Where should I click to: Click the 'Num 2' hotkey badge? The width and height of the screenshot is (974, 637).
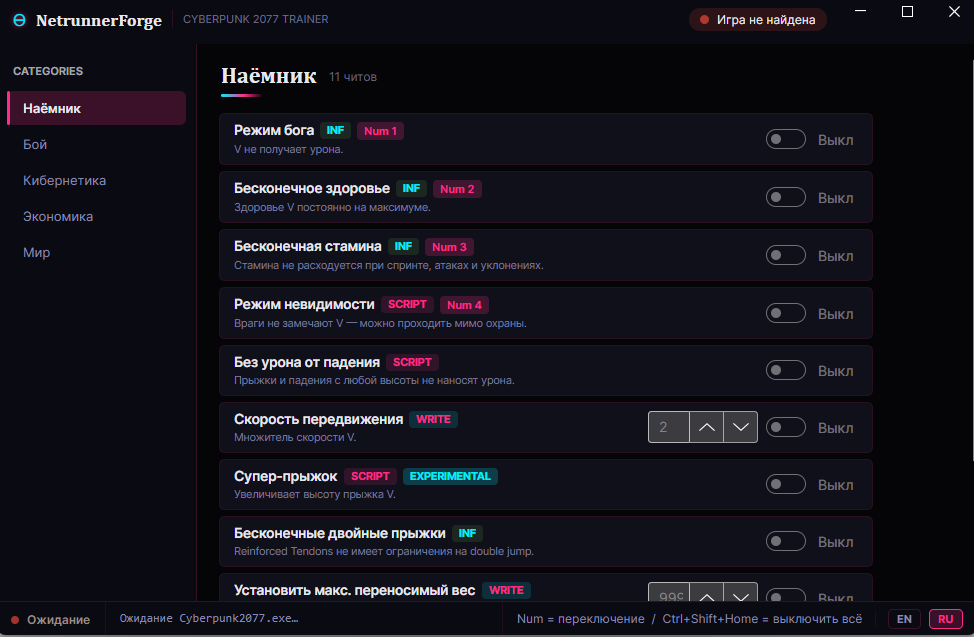[x=457, y=189]
